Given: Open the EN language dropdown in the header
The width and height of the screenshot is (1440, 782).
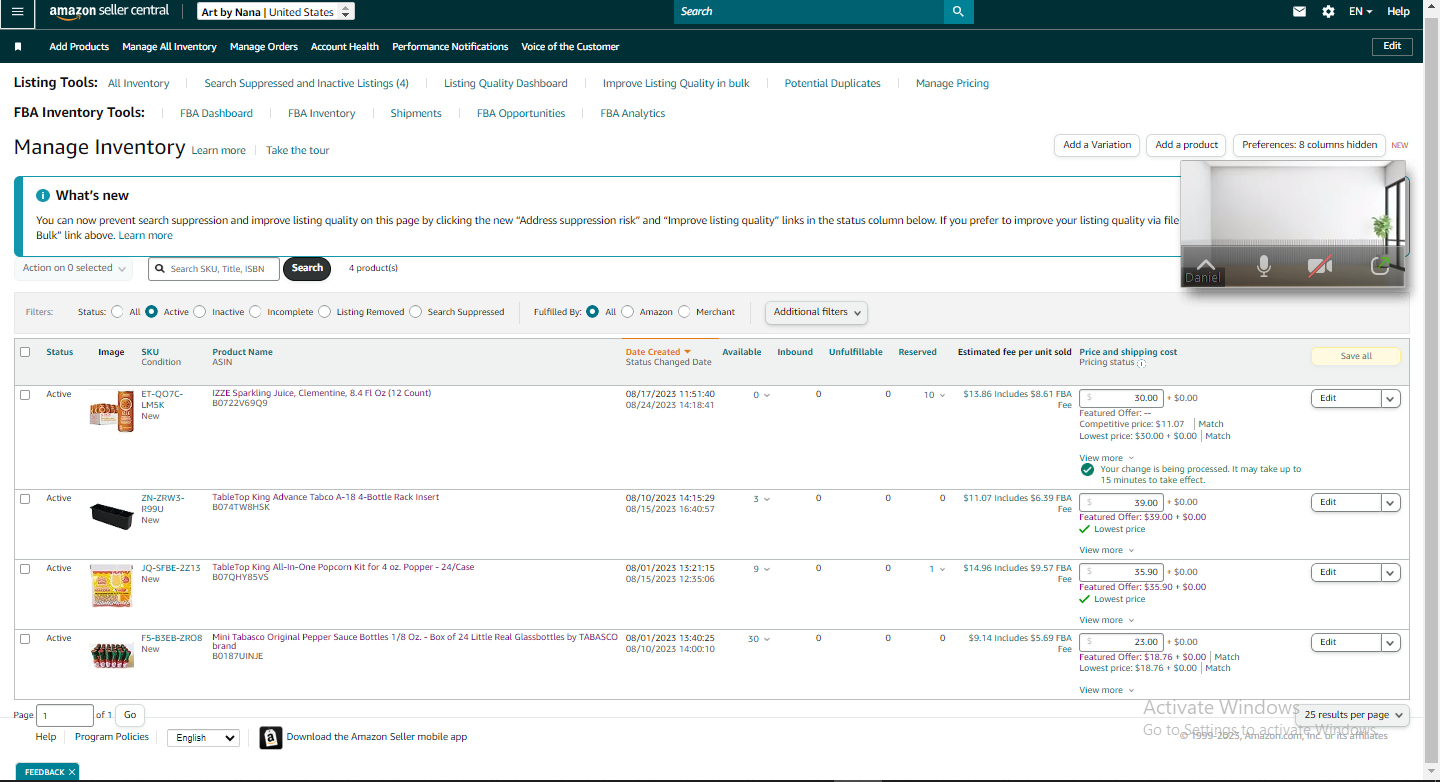Looking at the screenshot, I should click(x=1361, y=12).
